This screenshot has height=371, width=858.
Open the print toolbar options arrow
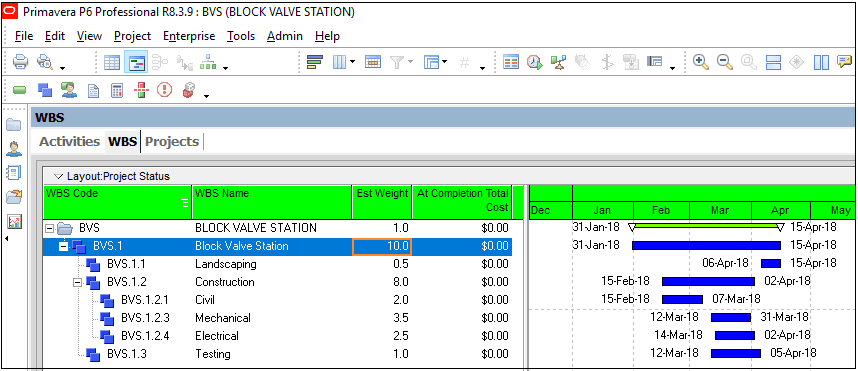pos(62,68)
